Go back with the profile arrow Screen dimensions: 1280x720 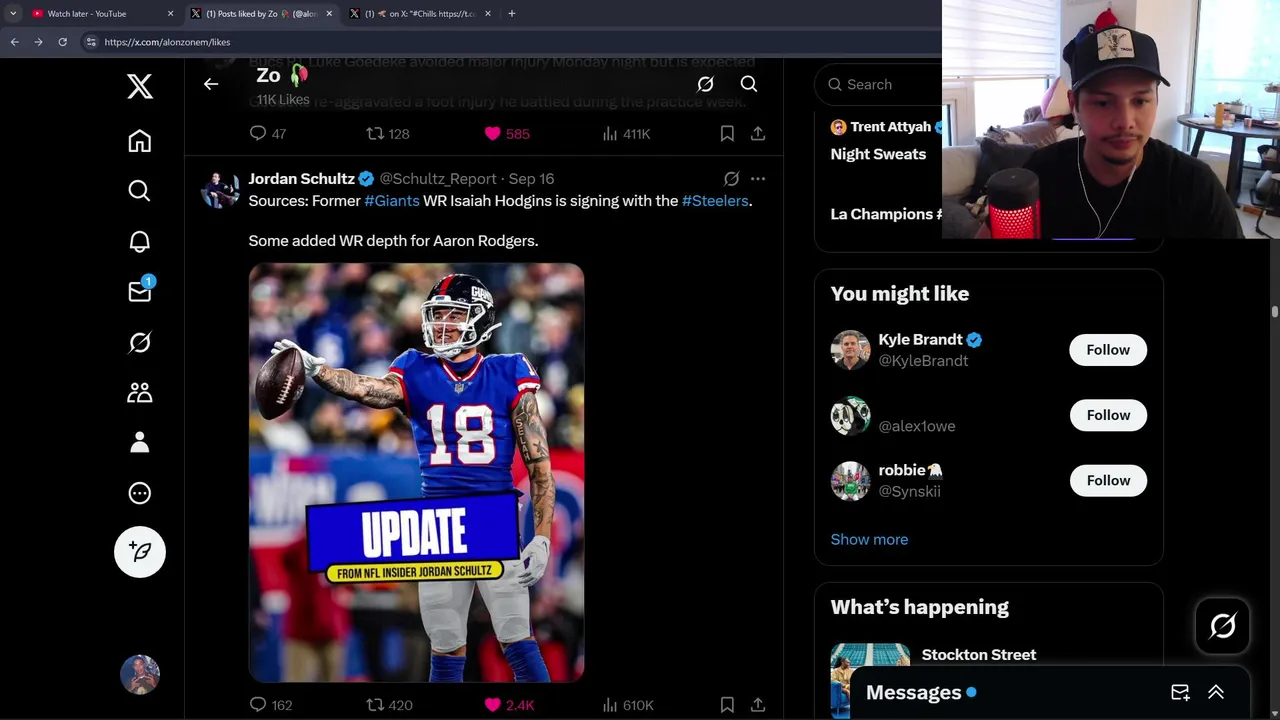211,84
